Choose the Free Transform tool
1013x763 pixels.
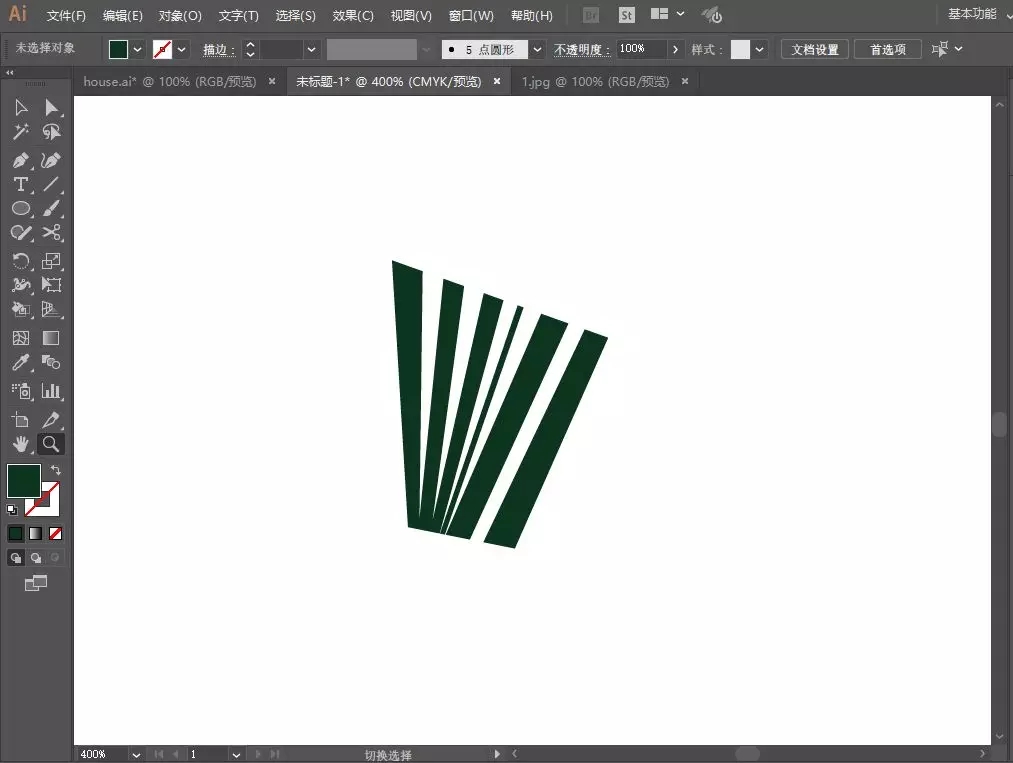(x=51, y=285)
